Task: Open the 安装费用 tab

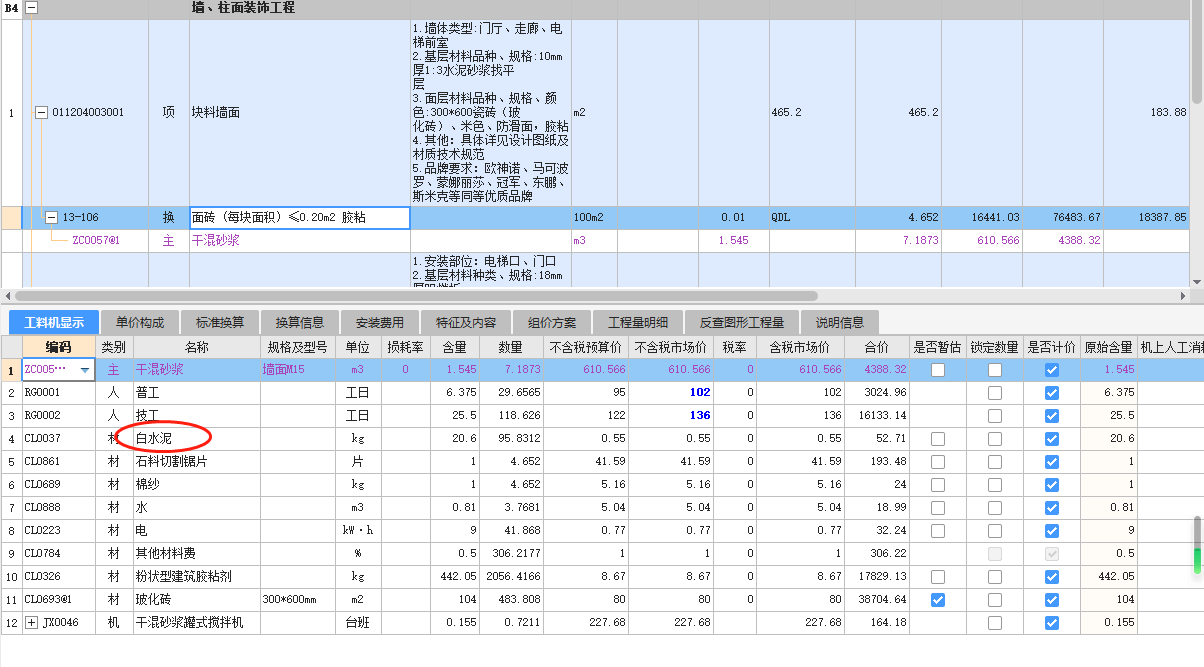Action: coord(380,322)
